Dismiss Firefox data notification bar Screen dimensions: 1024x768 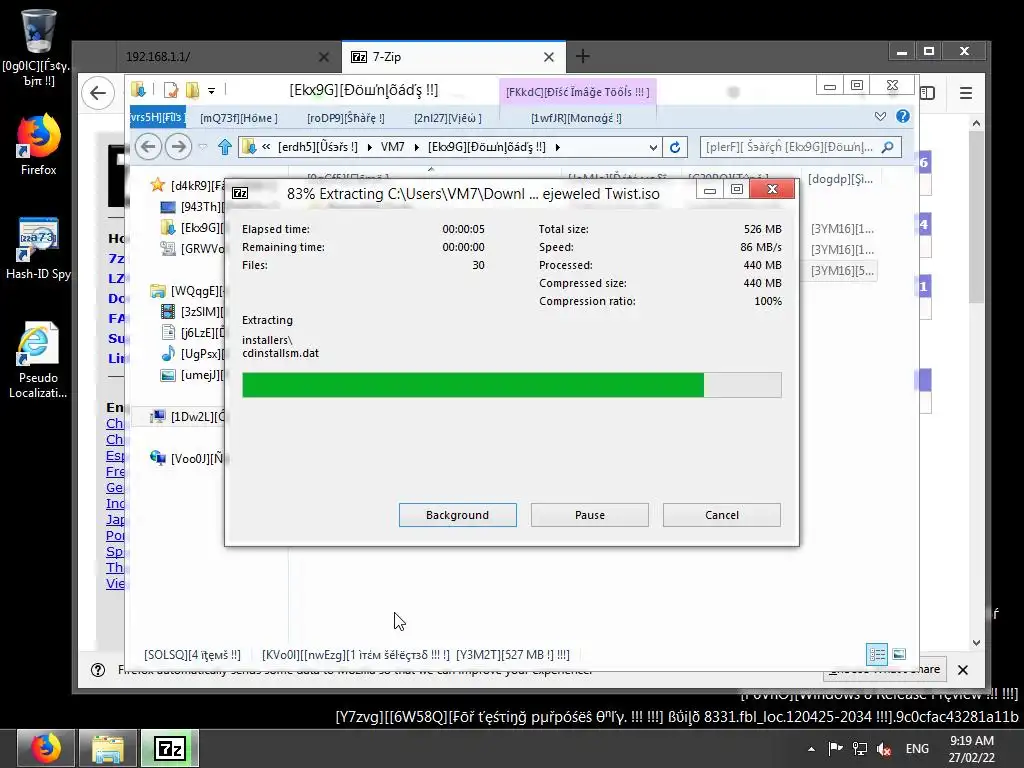(x=963, y=669)
